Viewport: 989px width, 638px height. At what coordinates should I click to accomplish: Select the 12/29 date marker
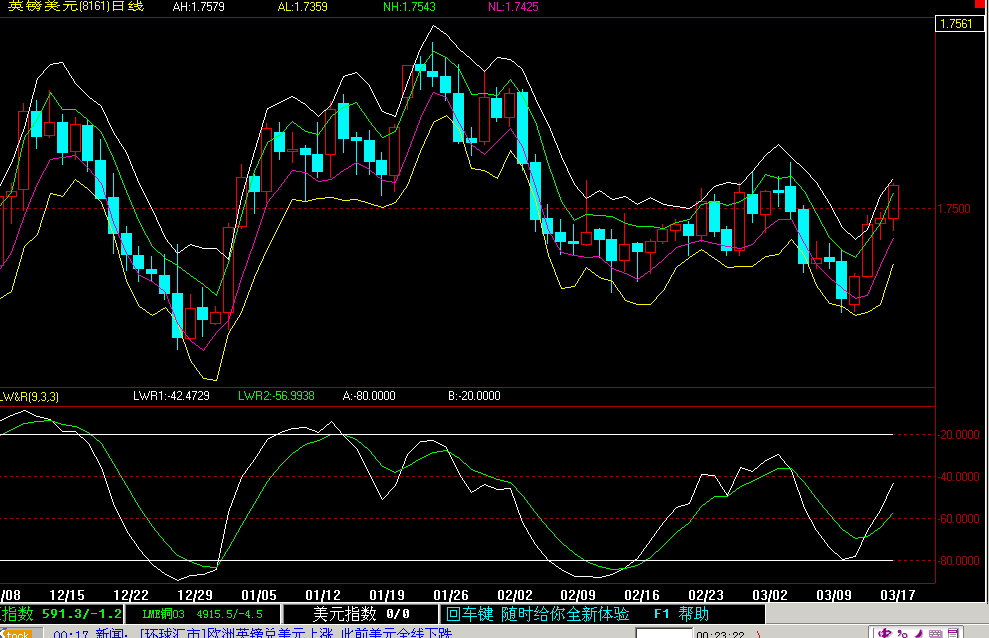[195, 595]
